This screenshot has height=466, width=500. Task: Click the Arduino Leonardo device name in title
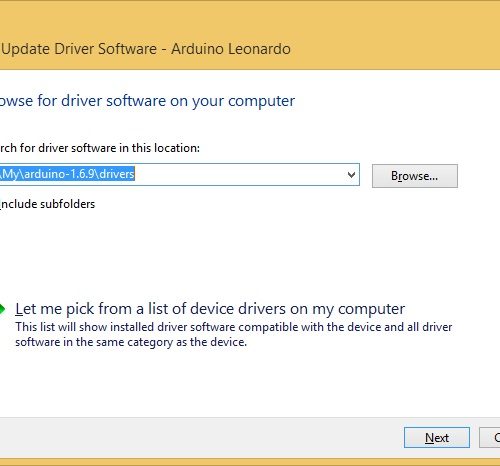click(x=231, y=49)
